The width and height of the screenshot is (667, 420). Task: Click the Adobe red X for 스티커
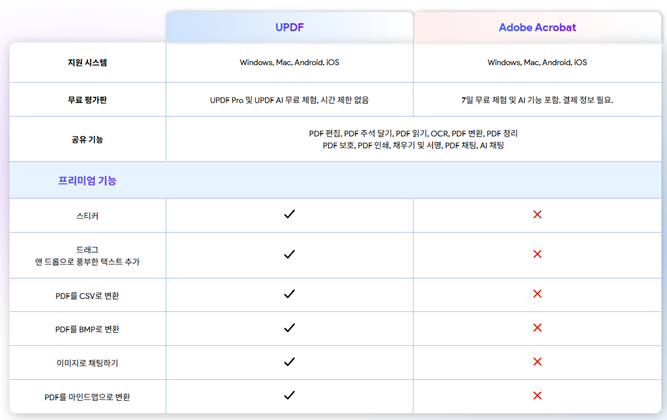[537, 214]
